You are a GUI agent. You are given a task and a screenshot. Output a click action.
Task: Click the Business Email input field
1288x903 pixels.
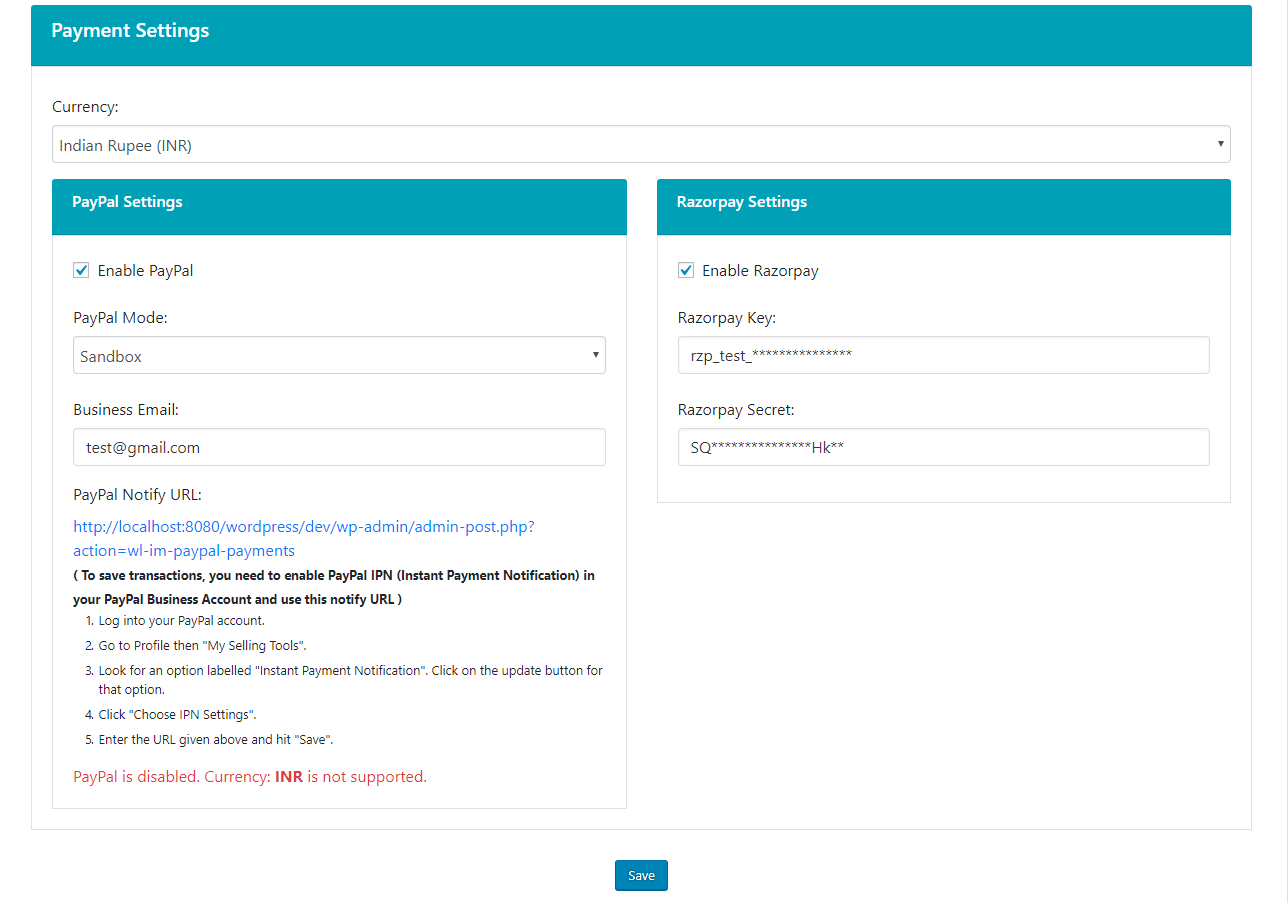339,447
